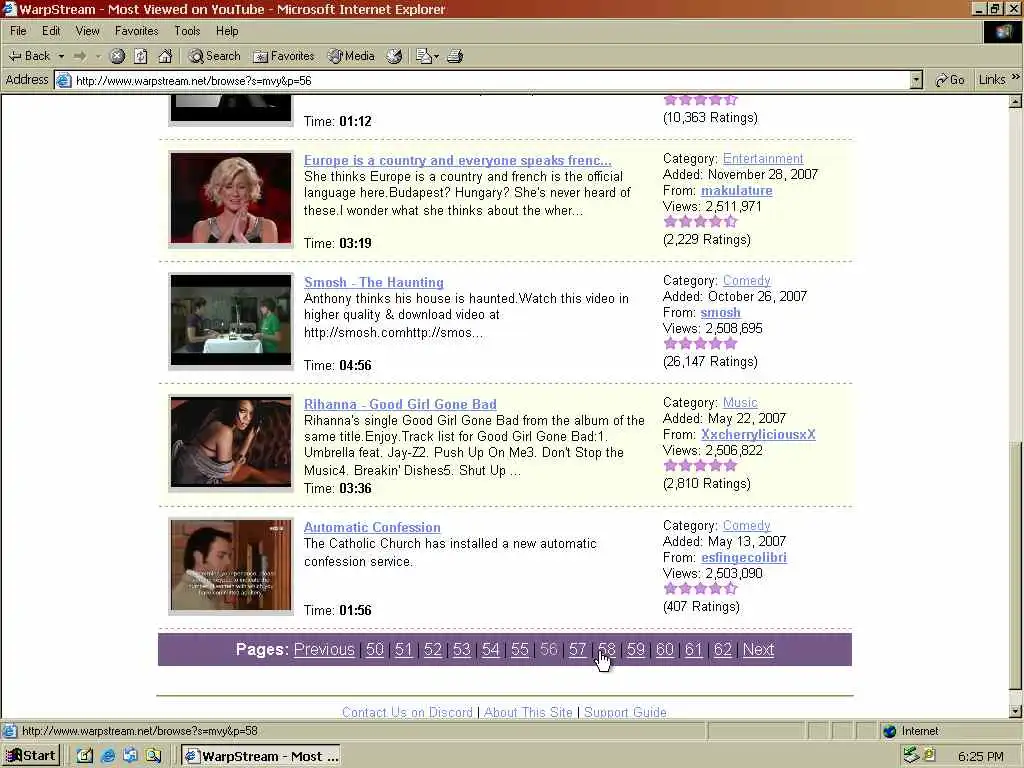Open Automatic Confession video link
1024x768 pixels.
[x=372, y=527]
